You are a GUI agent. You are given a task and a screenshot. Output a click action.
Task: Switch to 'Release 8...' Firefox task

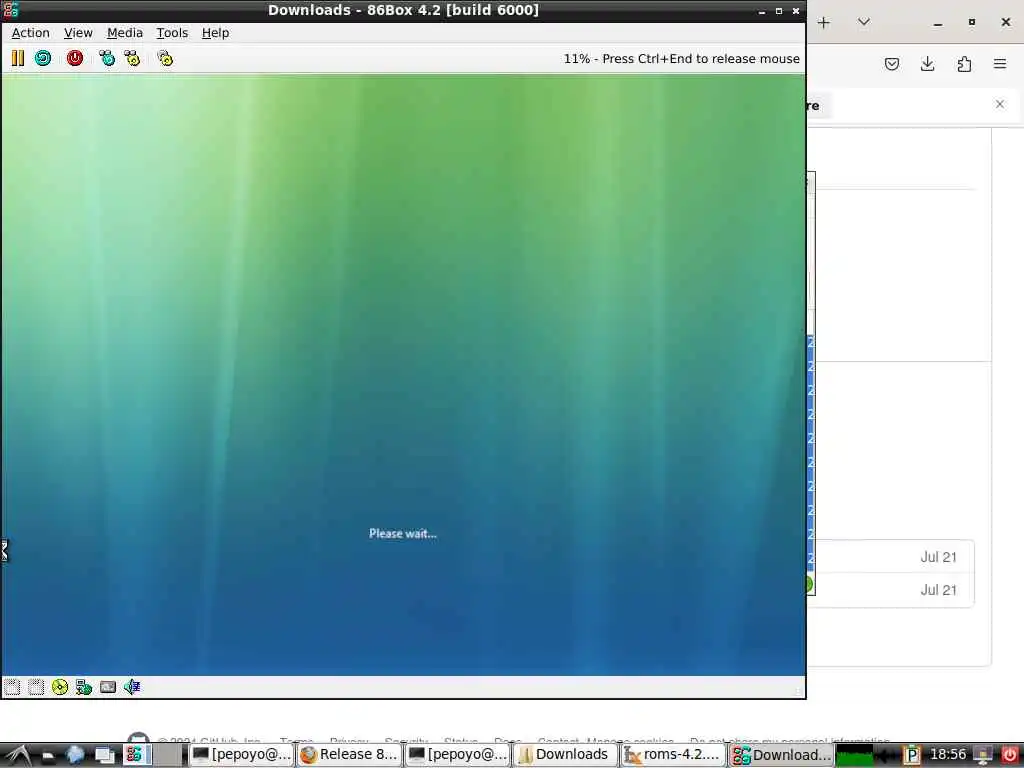pyautogui.click(x=349, y=755)
